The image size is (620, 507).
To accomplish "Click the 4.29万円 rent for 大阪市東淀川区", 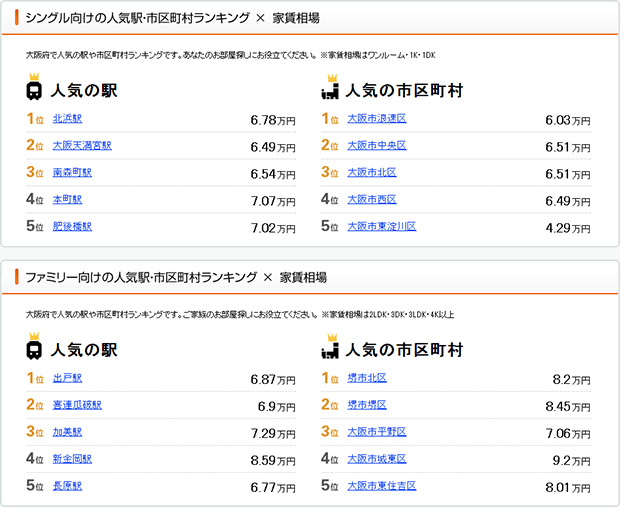I will click(x=568, y=228).
